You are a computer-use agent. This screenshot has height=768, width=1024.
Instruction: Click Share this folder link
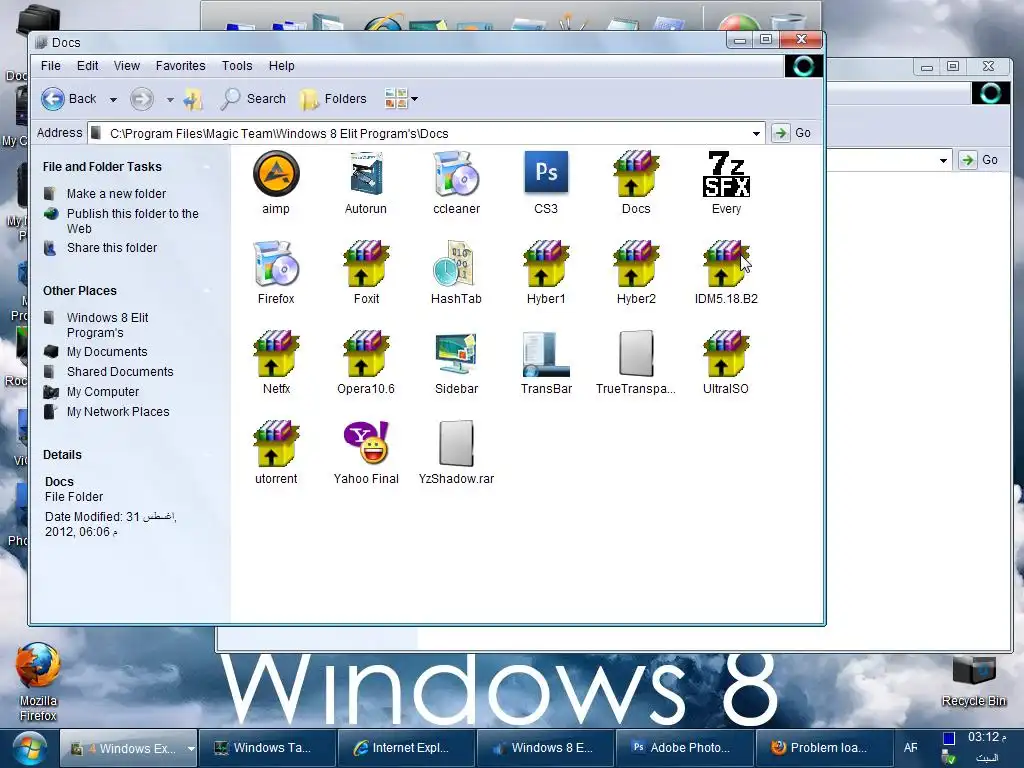click(x=112, y=248)
